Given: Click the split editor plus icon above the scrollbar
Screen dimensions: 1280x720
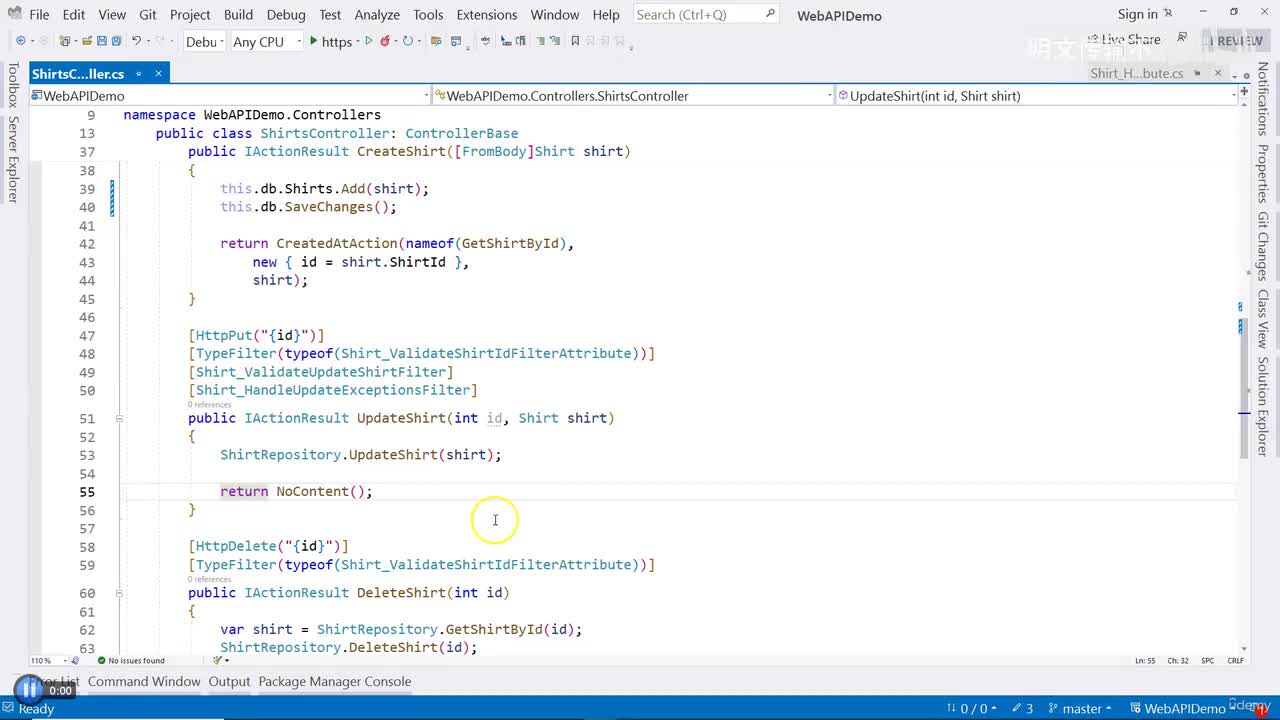Looking at the screenshot, I should coord(1244,91).
